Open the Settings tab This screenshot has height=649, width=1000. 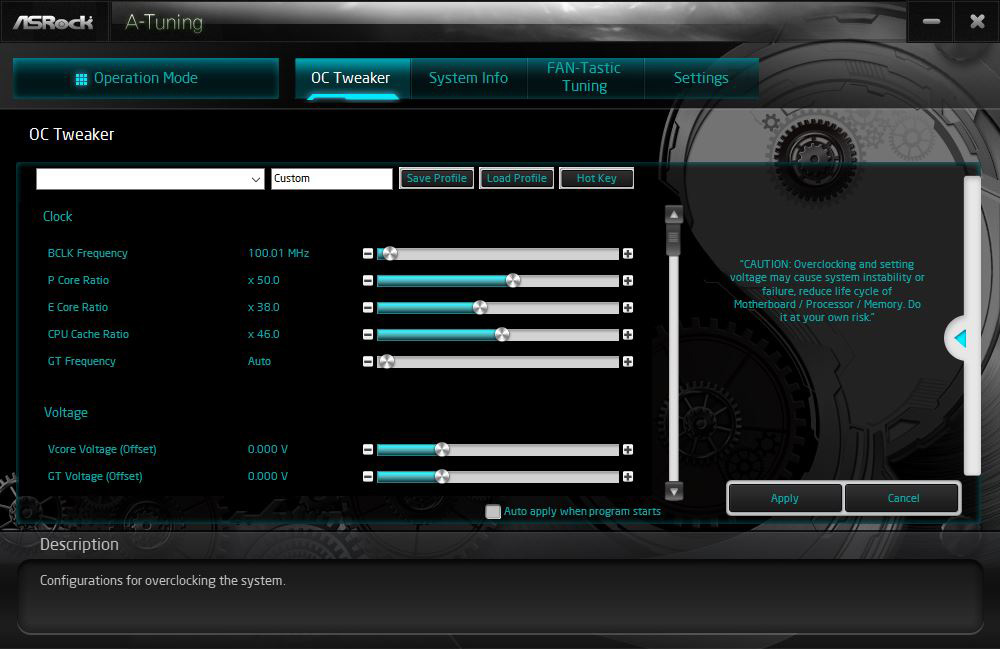701,78
